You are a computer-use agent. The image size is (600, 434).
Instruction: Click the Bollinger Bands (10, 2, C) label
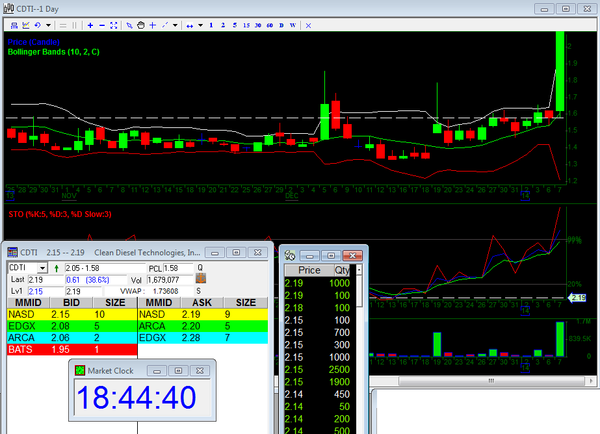coord(54,52)
